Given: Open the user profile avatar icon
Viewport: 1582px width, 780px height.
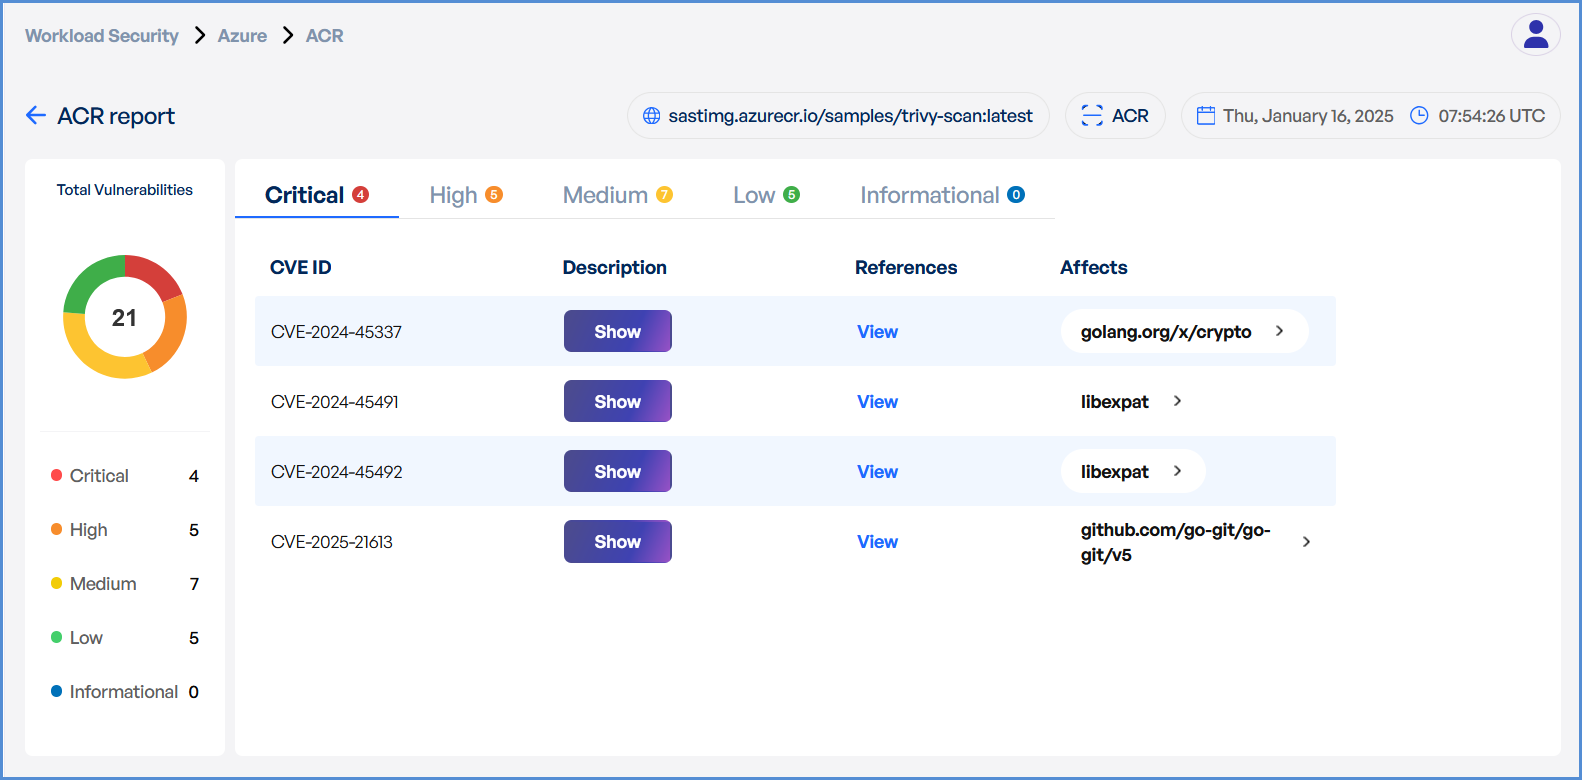Looking at the screenshot, I should coord(1535,35).
